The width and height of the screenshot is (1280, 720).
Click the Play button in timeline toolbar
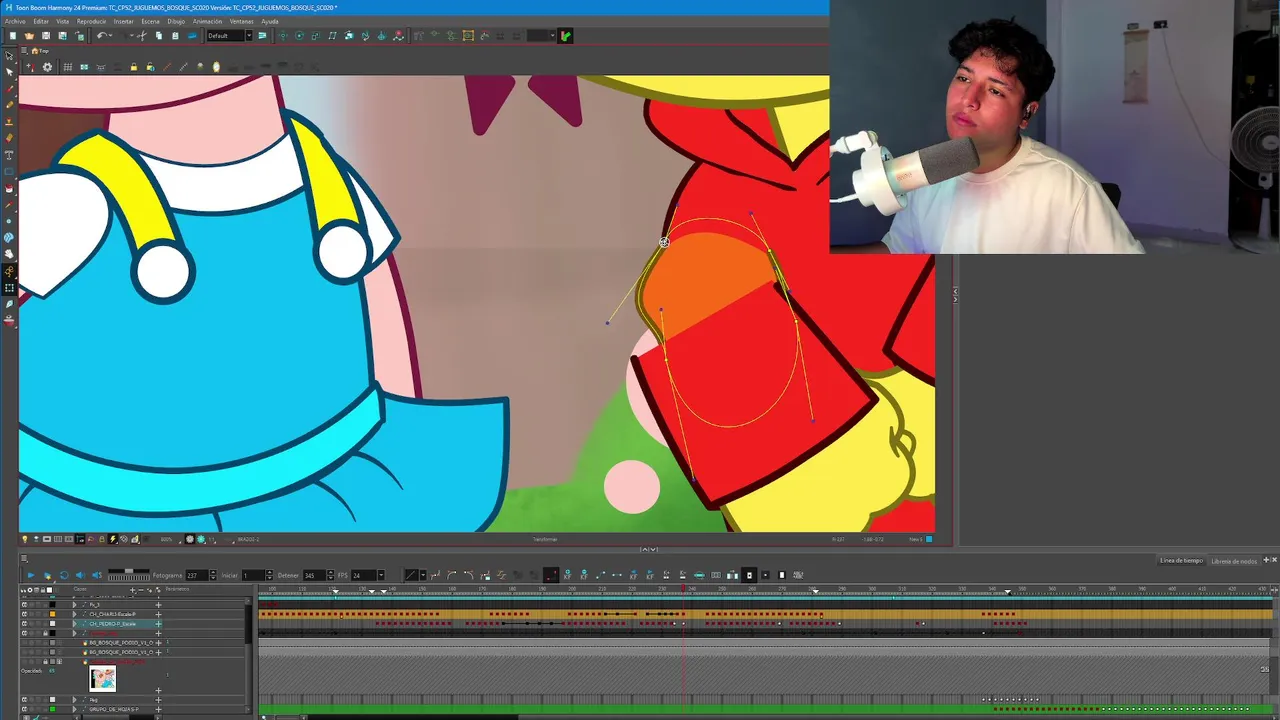pyautogui.click(x=30, y=575)
